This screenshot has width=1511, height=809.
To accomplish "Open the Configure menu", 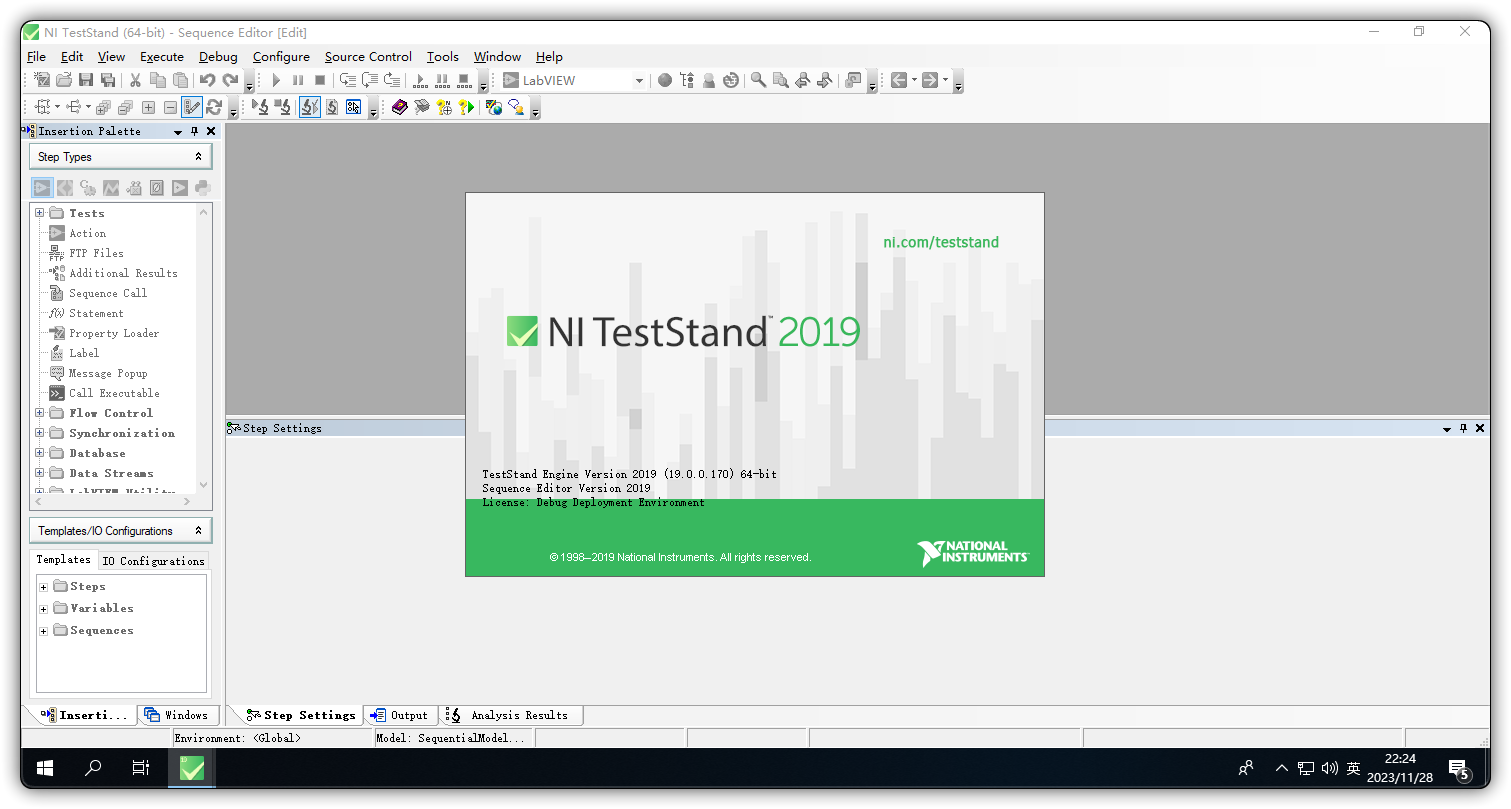I will tap(280, 56).
